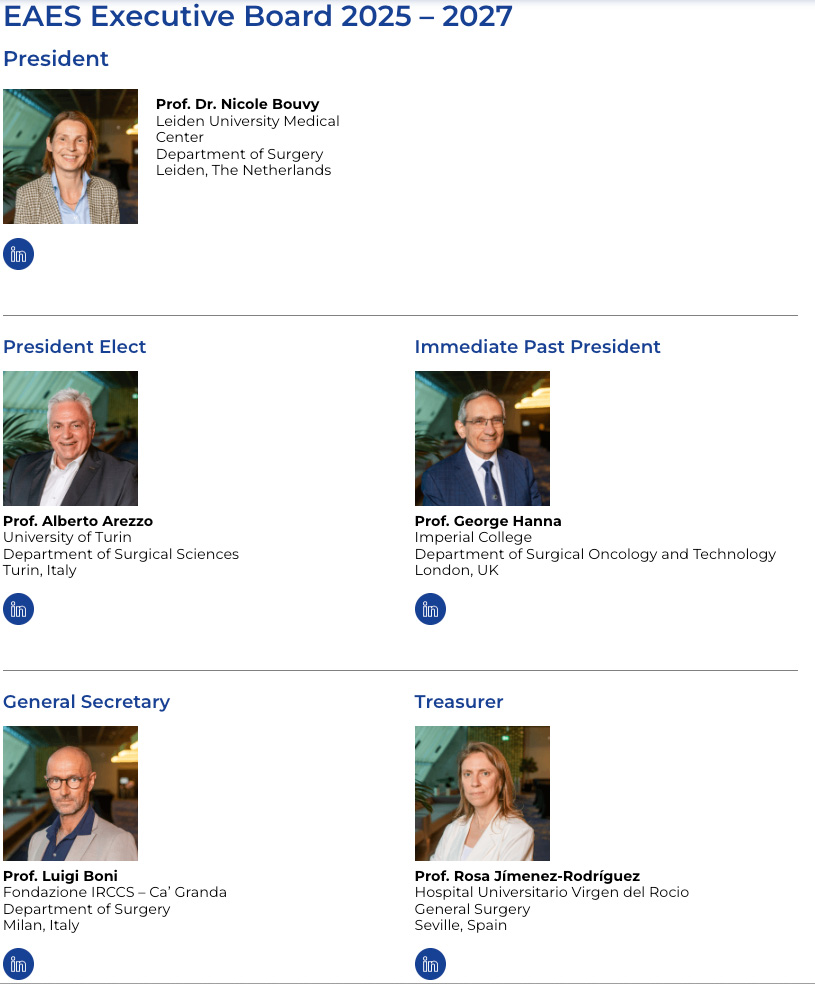Select the name Prof. Alberto Arezzo
The width and height of the screenshot is (815, 984).
click(x=78, y=521)
